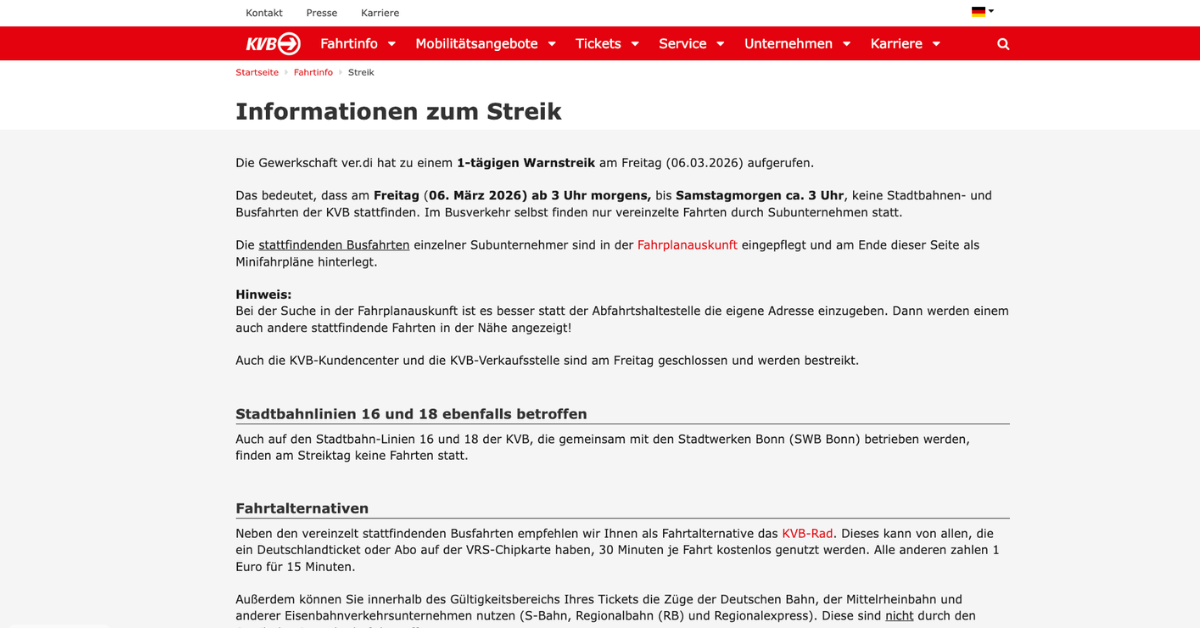Viewport: 1200px width, 628px height.
Task: Open search with the magnifier icon
Action: coord(1003,44)
